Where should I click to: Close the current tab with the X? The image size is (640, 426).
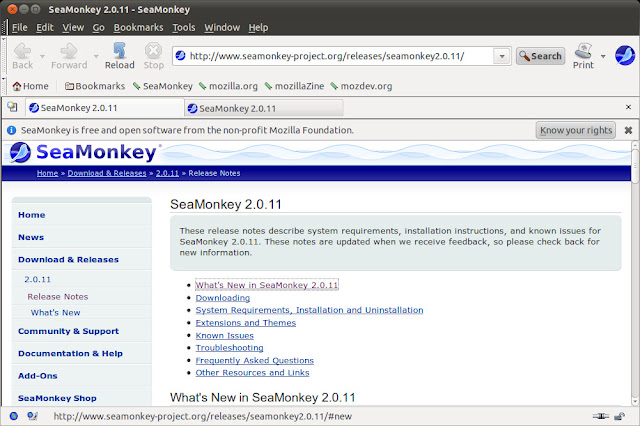(x=628, y=107)
